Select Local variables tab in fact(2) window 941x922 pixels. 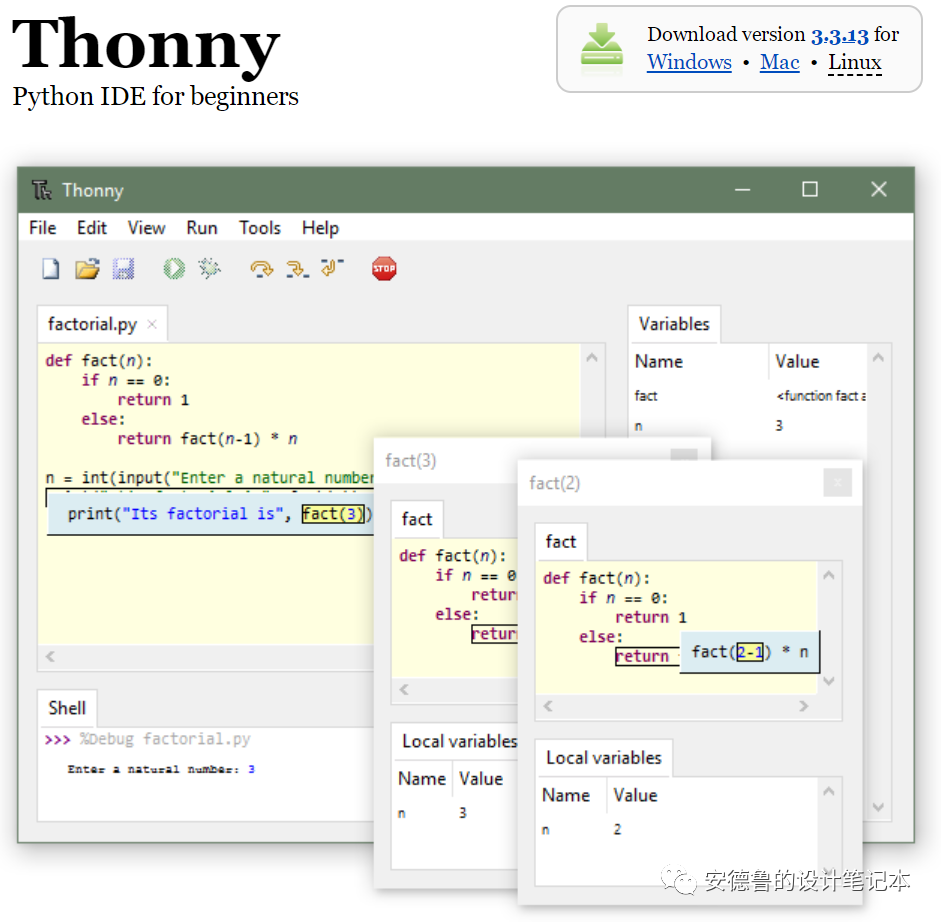point(604,758)
